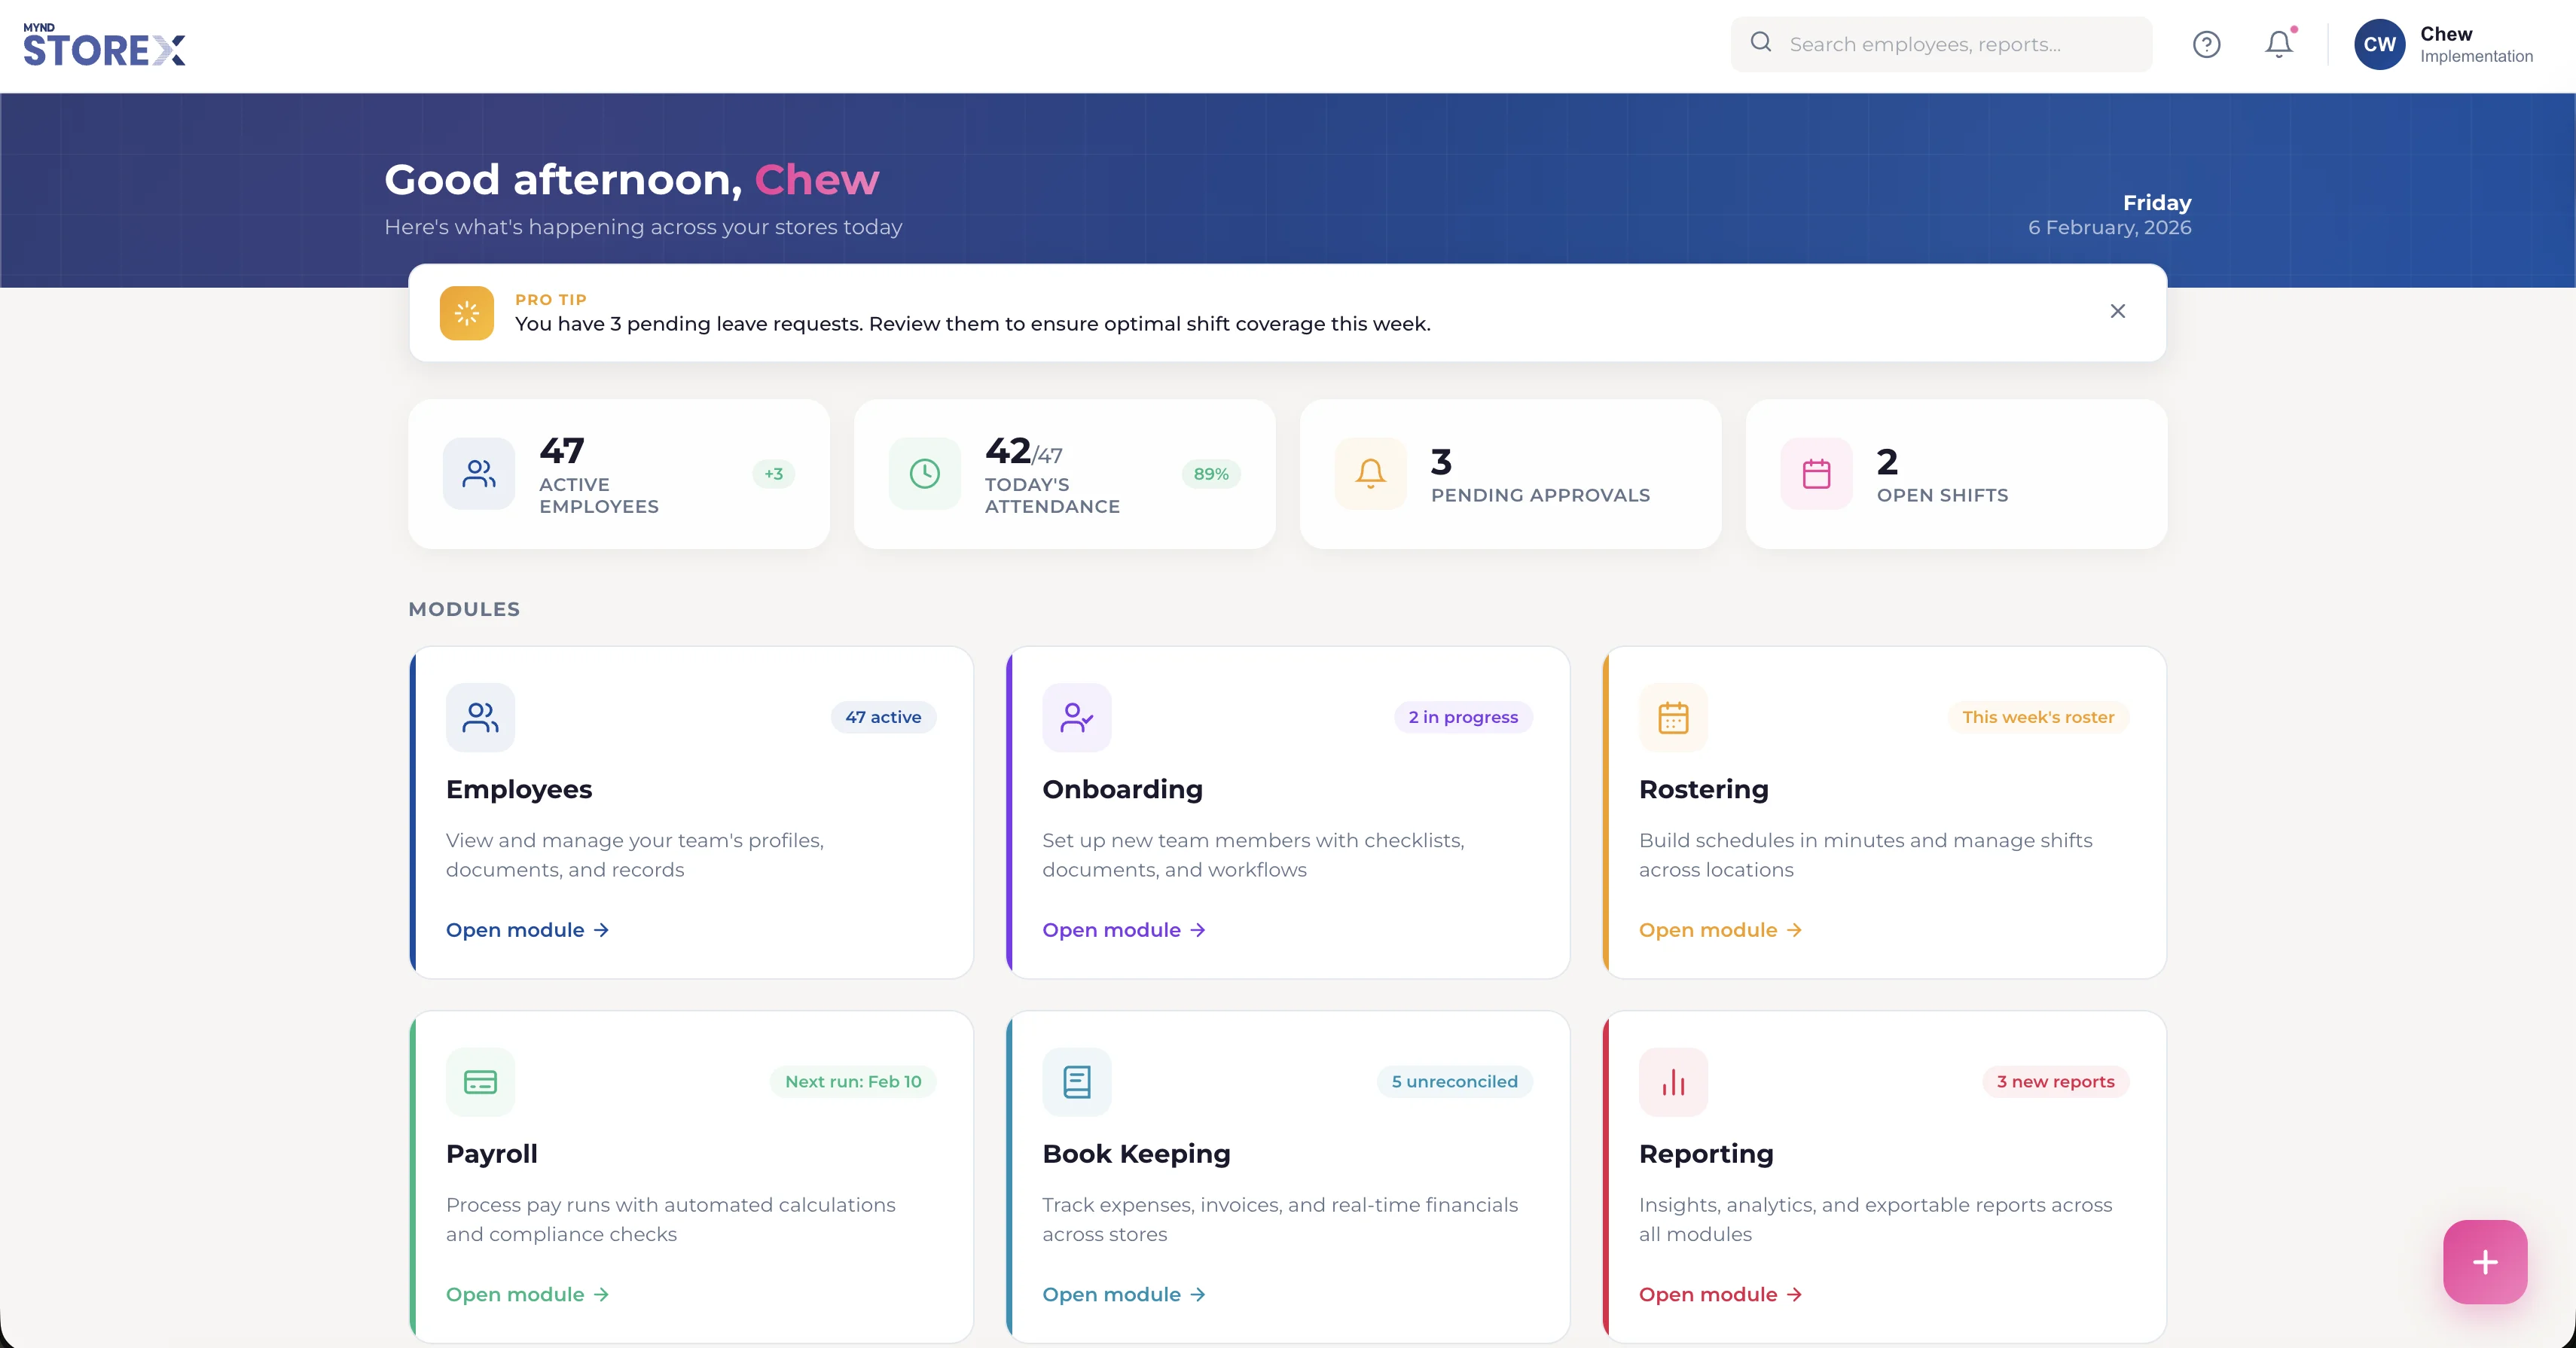Click the Book Keeping ledger icon
The image size is (2576, 1348).
tap(1076, 1081)
